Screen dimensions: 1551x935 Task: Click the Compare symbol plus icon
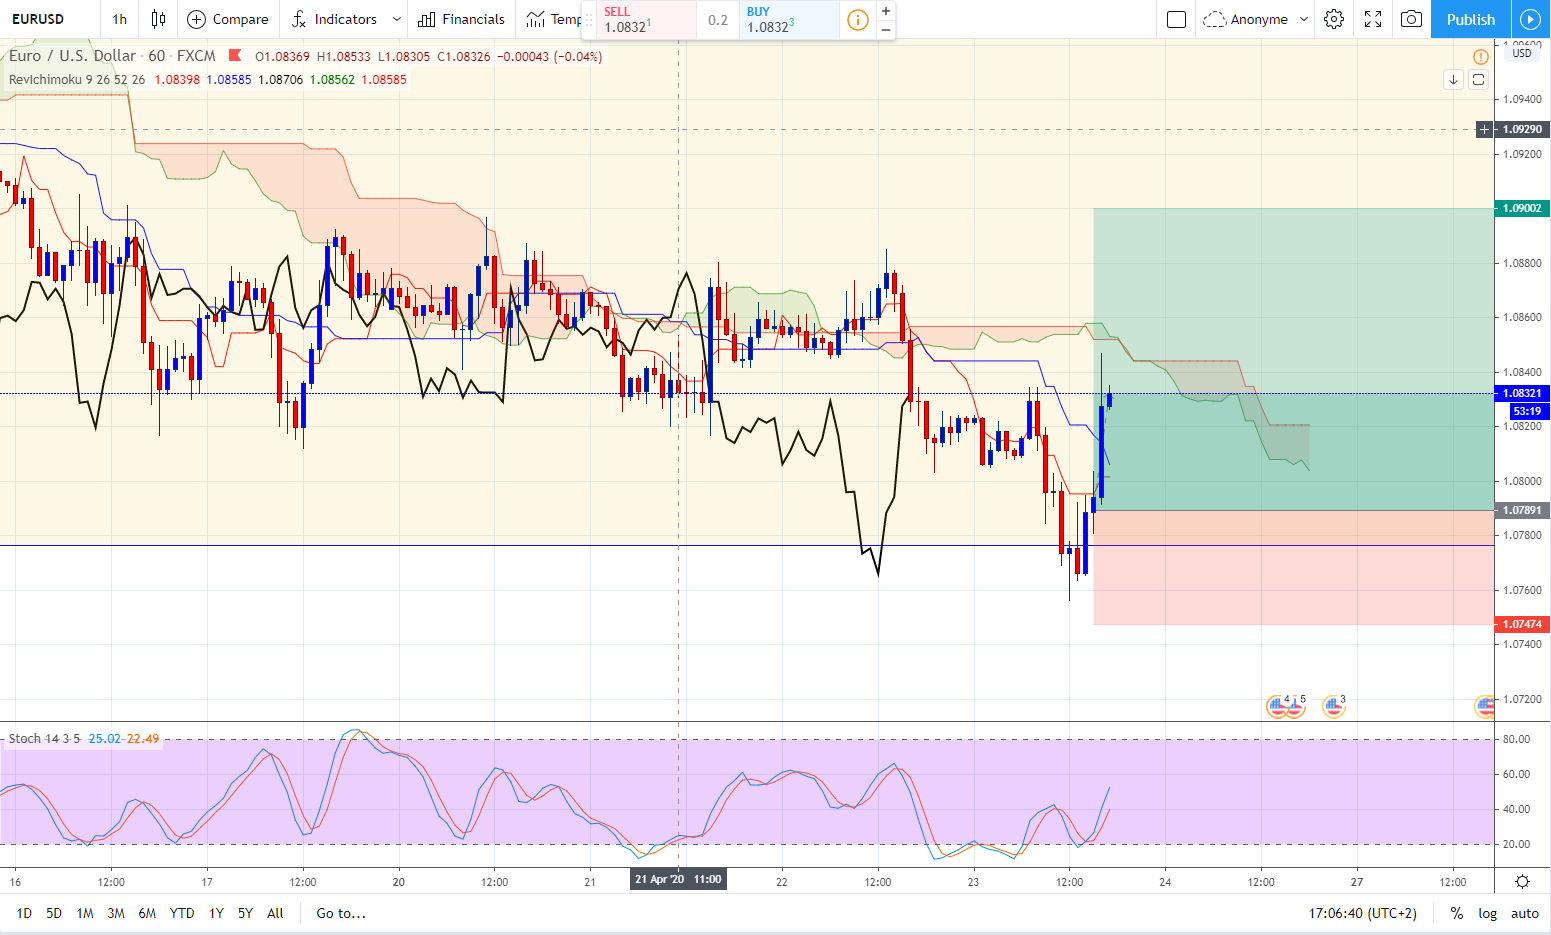point(197,19)
